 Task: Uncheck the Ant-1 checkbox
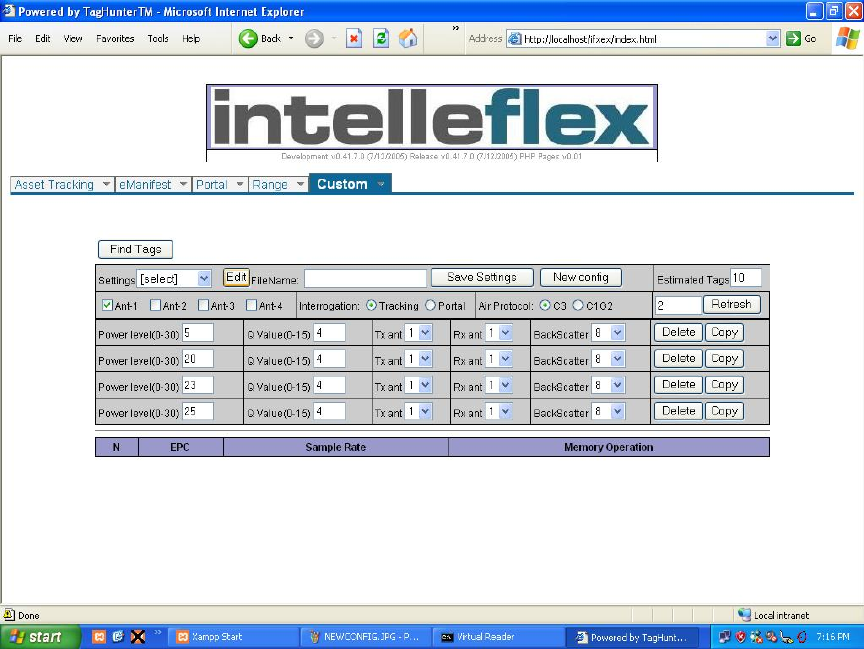point(107,305)
